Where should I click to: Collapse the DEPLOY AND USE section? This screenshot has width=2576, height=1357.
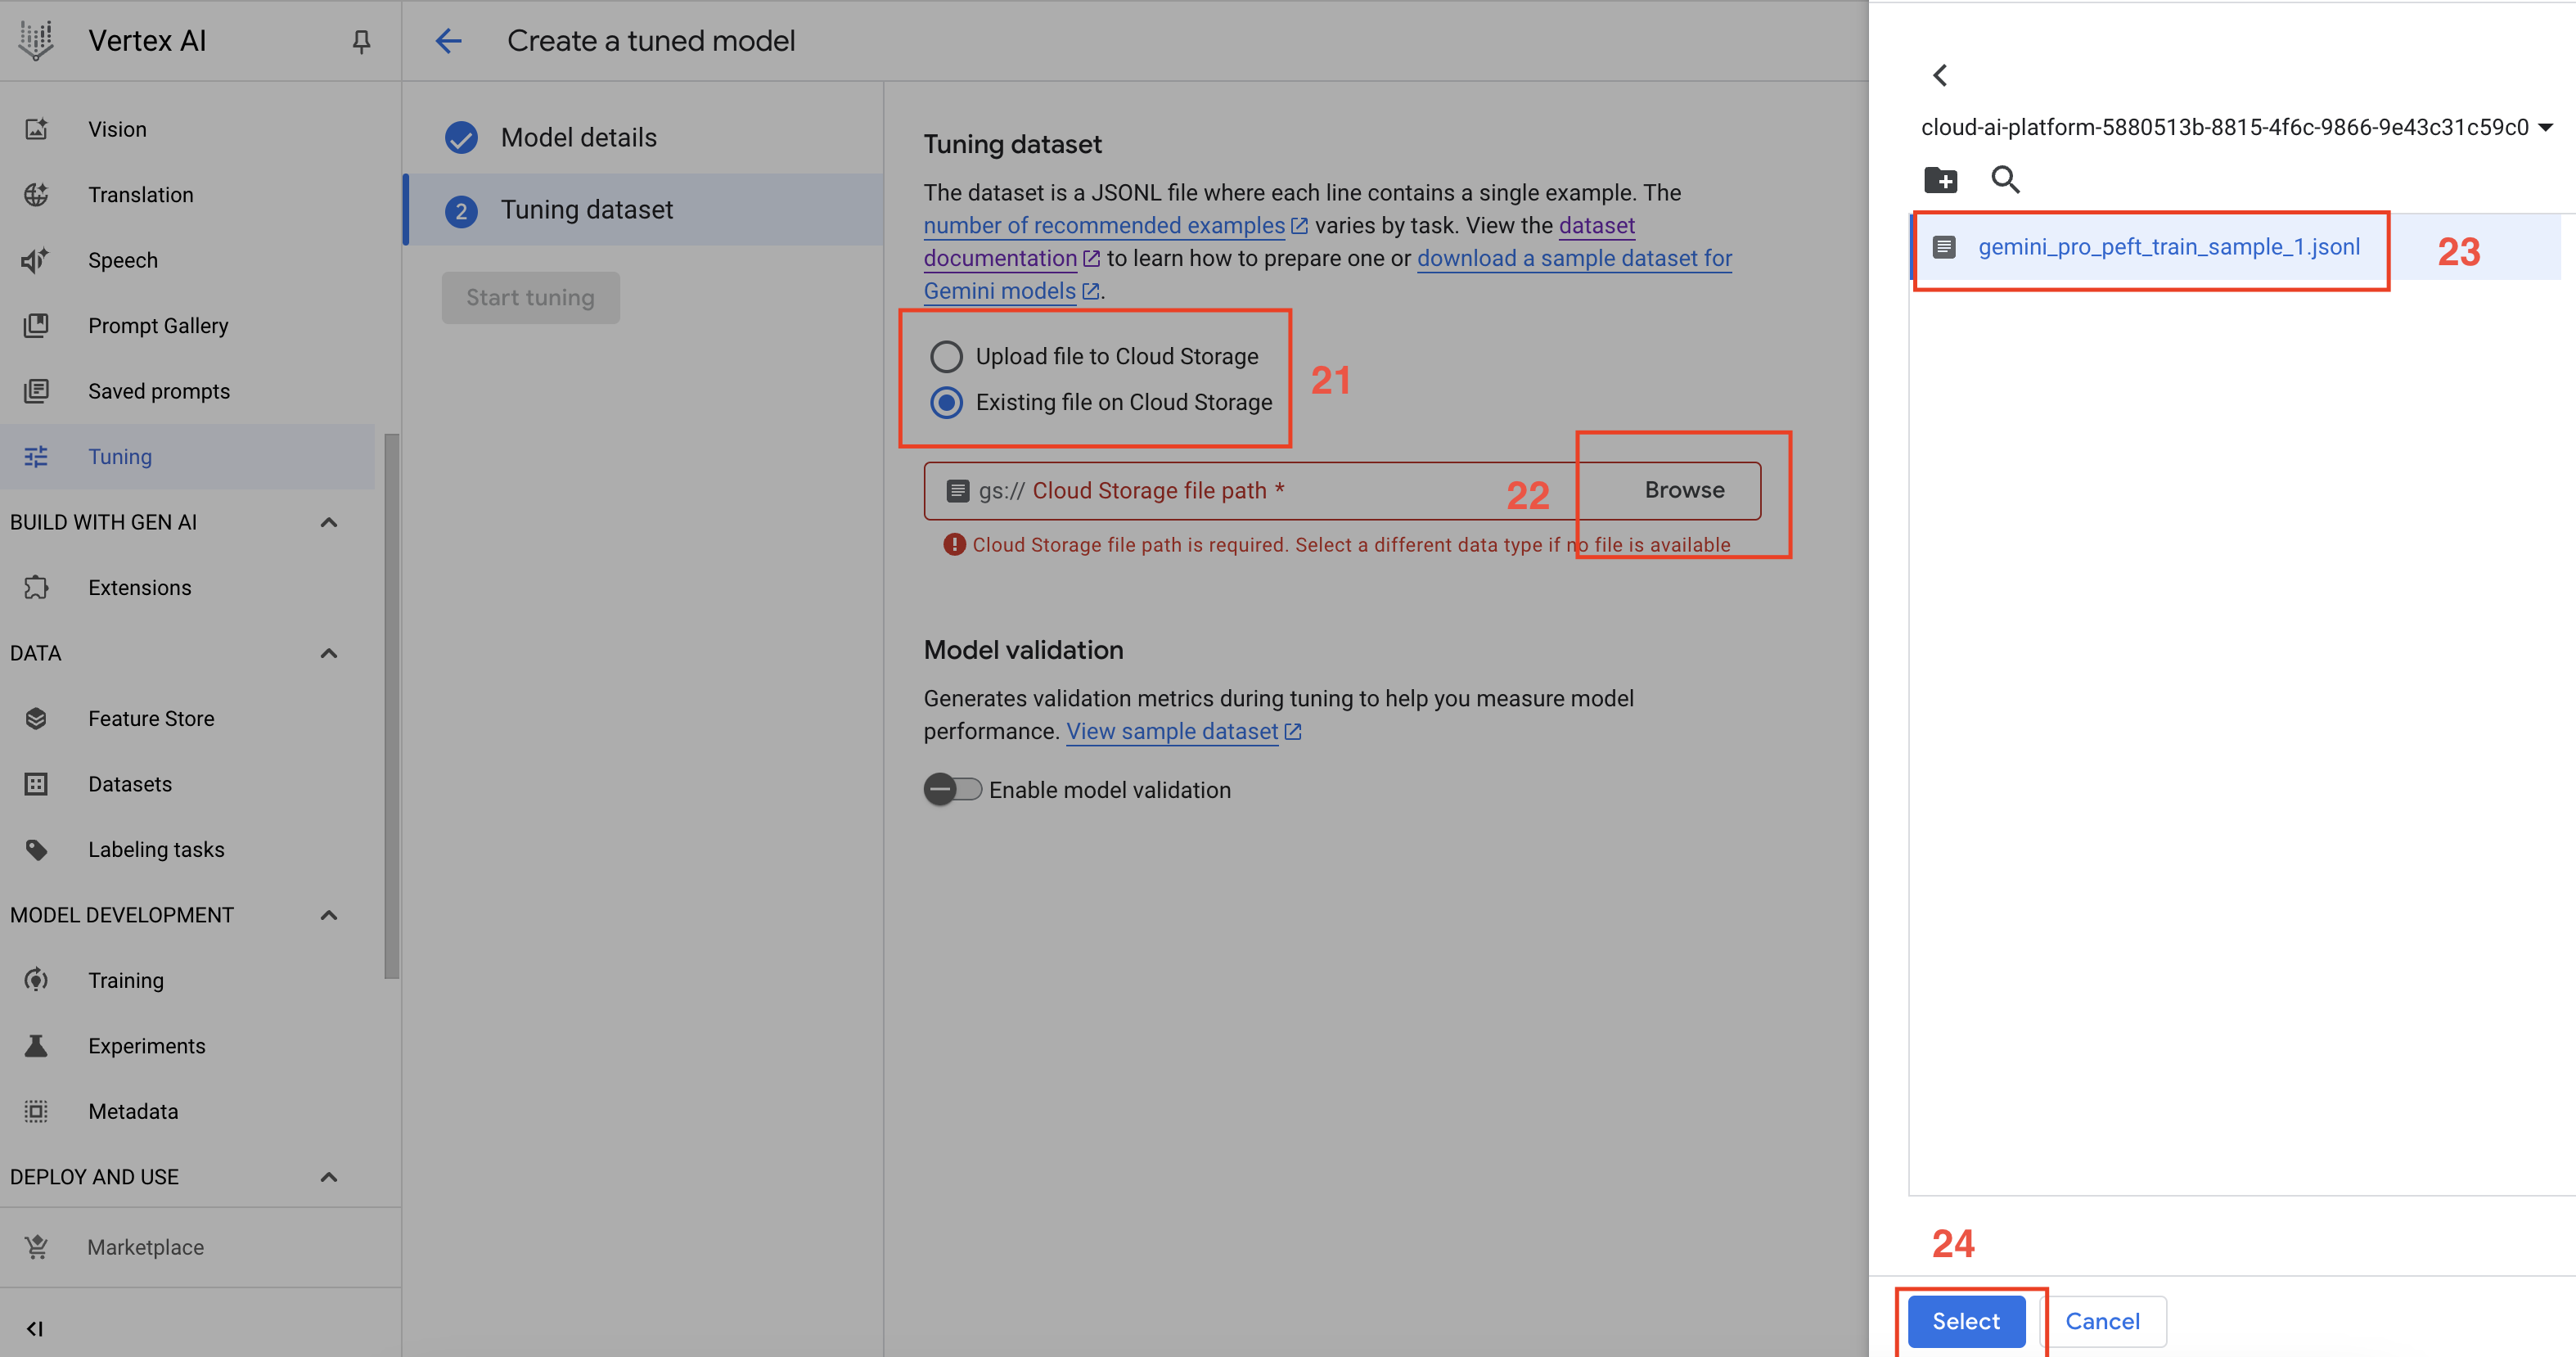pos(329,1177)
